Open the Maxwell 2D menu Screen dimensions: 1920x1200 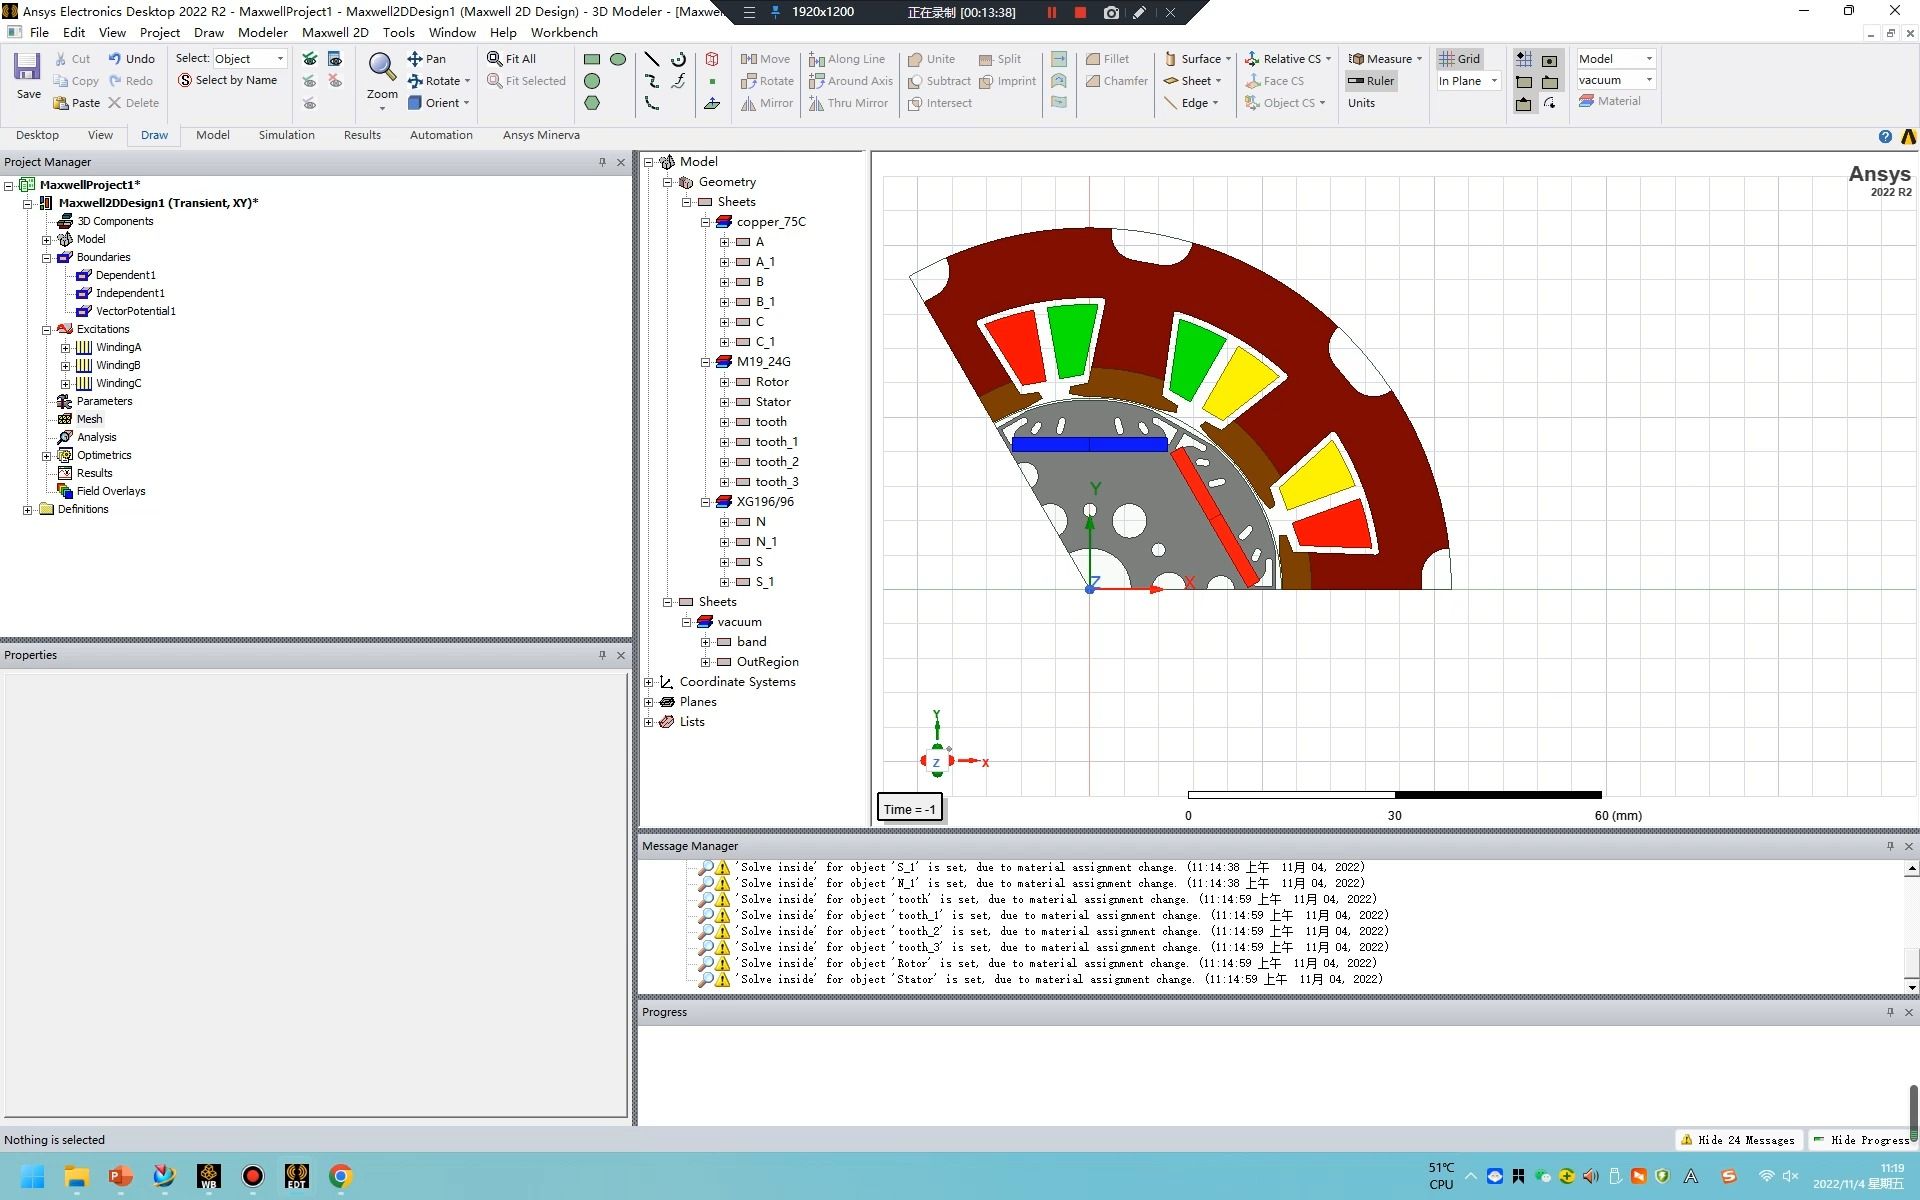click(335, 32)
